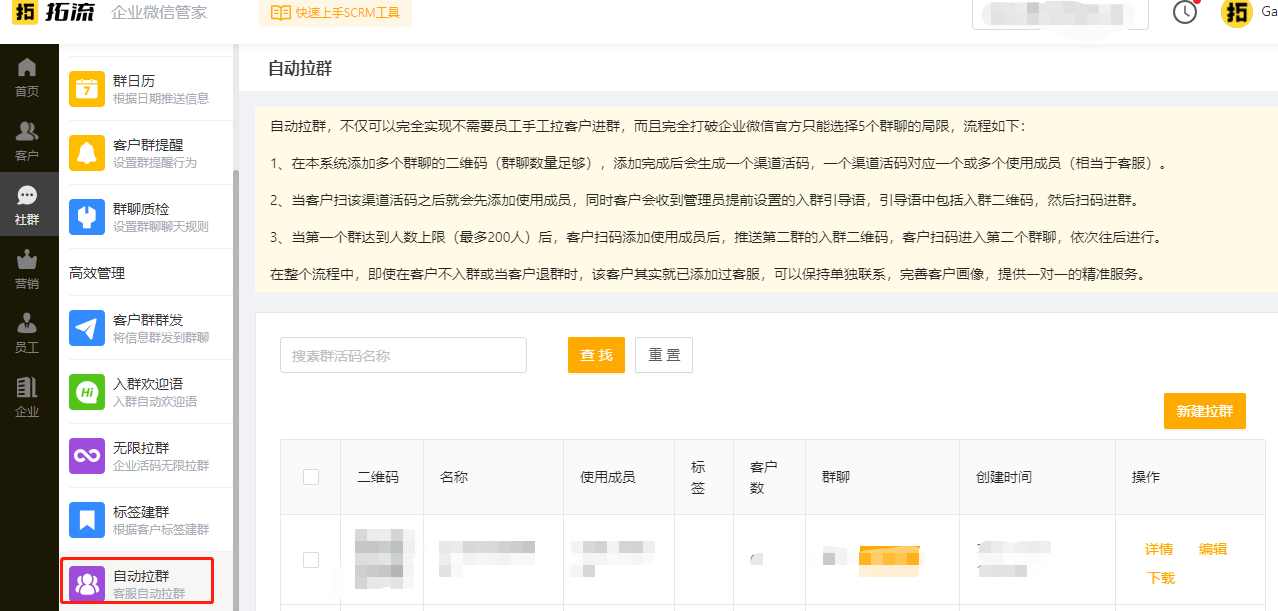Open 详情 for the first row

(x=1159, y=549)
